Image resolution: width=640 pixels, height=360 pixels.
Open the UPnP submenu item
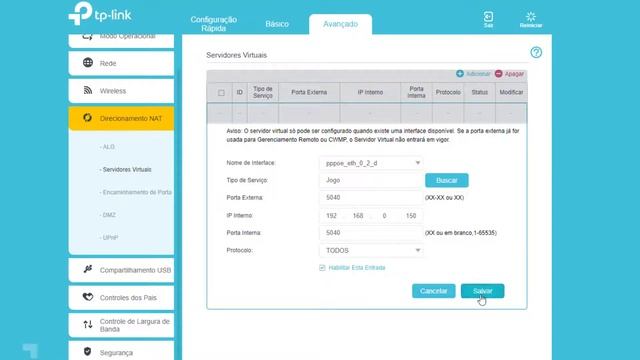coord(109,238)
